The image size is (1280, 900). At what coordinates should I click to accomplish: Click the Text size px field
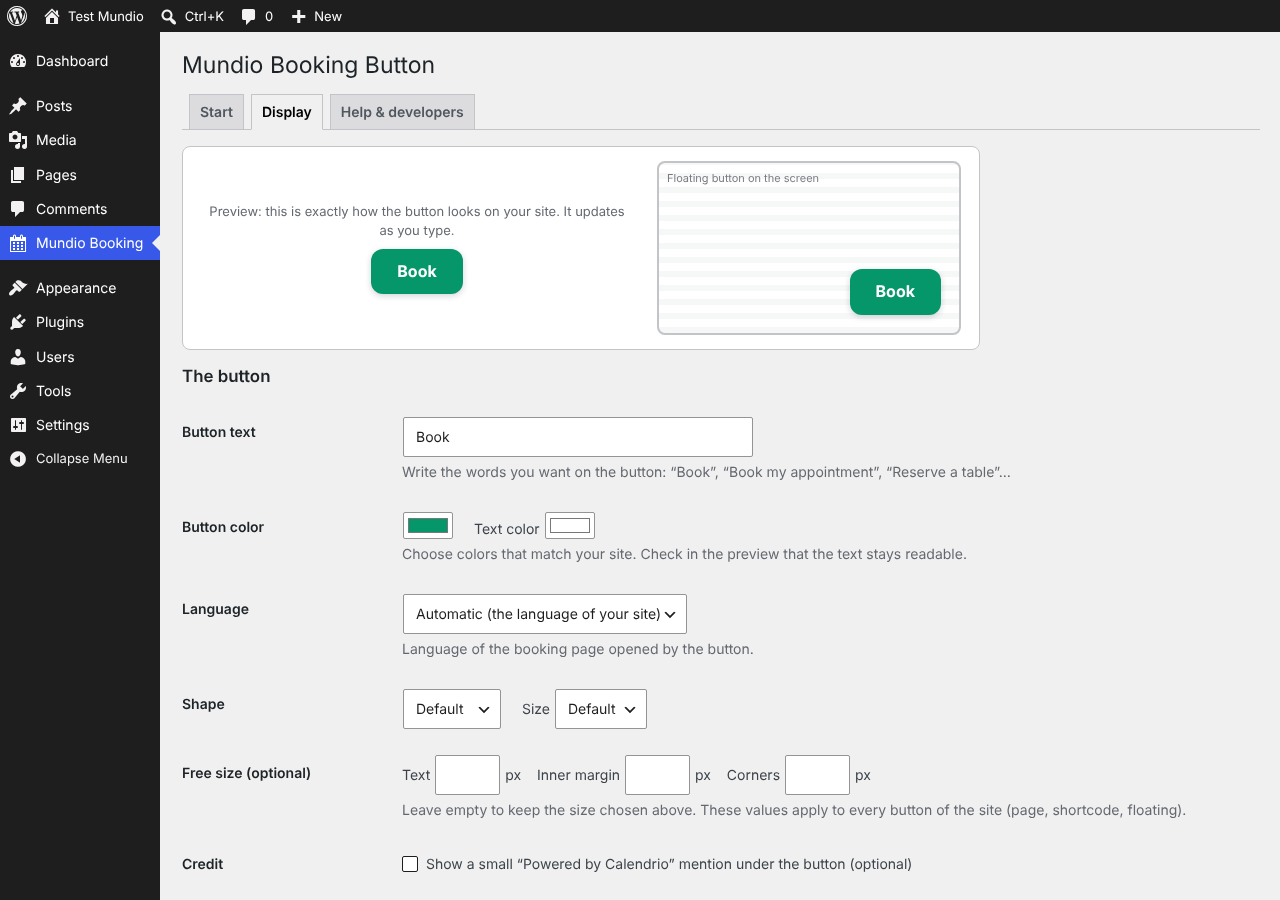pyautogui.click(x=468, y=775)
